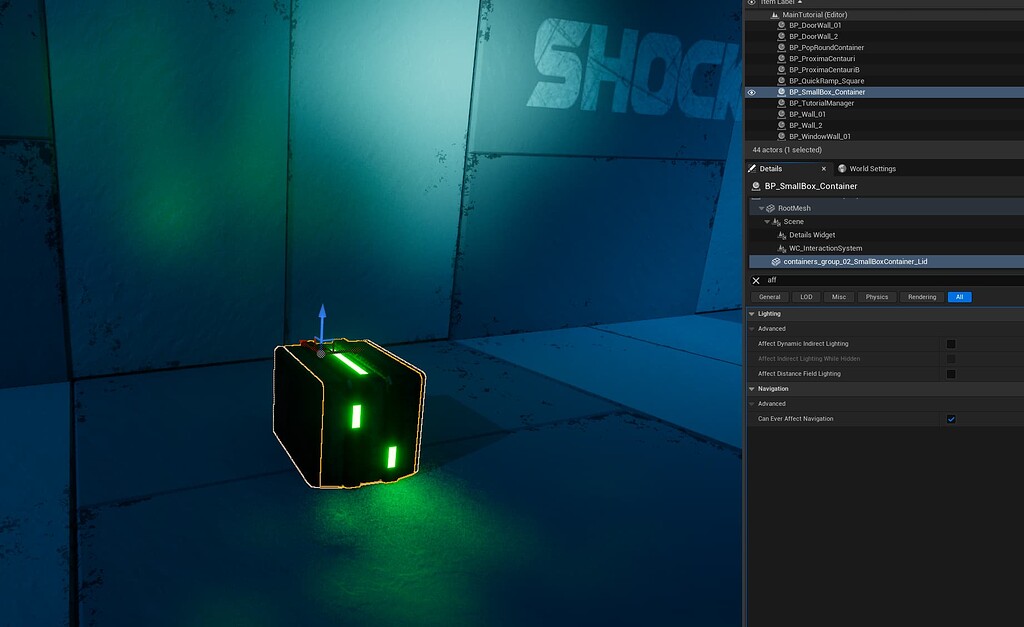Click the containers_group_02_SmallBoxContainer_Lid mesh icon
The image size is (1024, 627).
click(776, 261)
